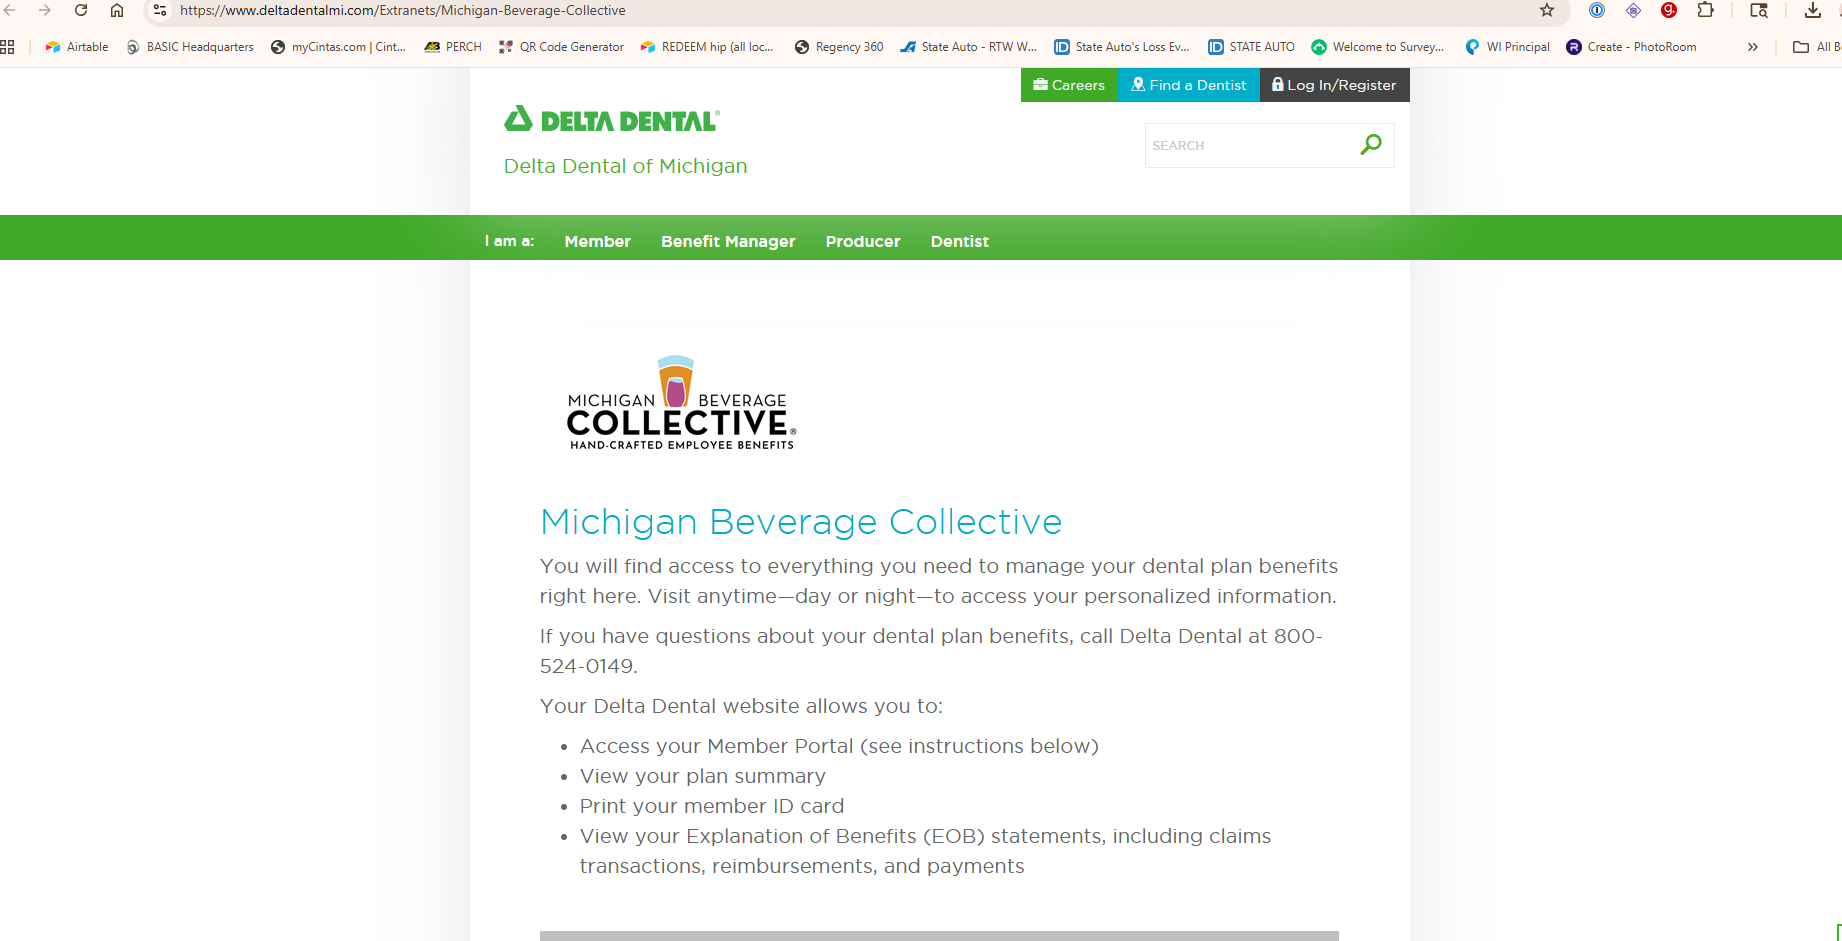The width and height of the screenshot is (1842, 941).
Task: Click into the SEARCH input field
Action: click(1248, 146)
